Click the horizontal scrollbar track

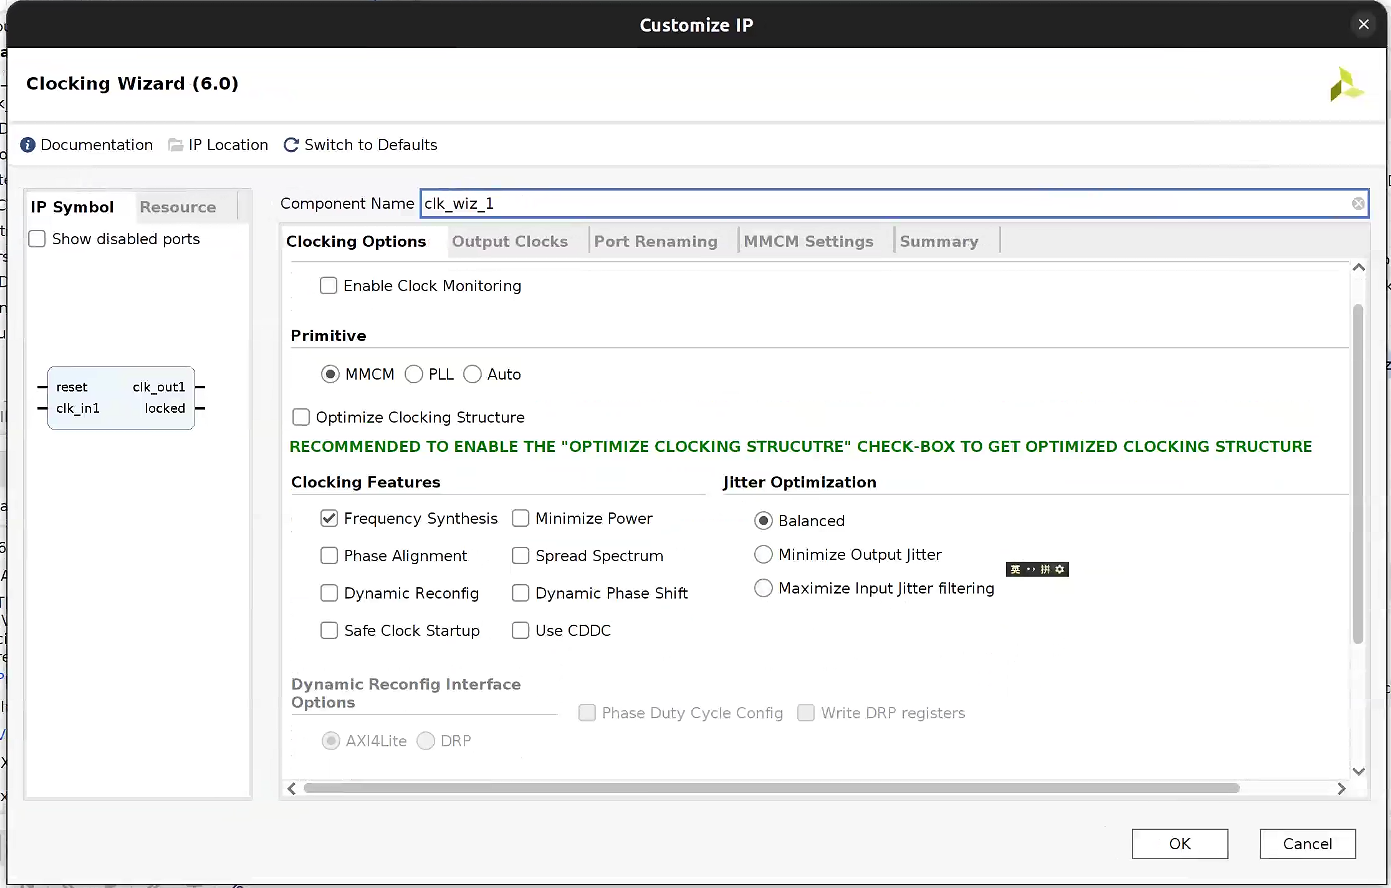[x=1288, y=788]
